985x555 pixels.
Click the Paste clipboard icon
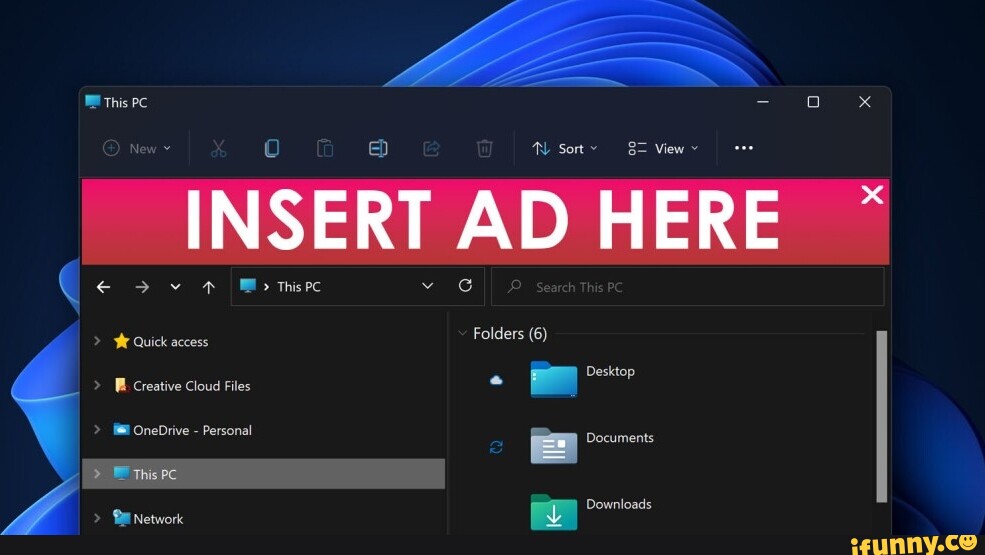325,149
